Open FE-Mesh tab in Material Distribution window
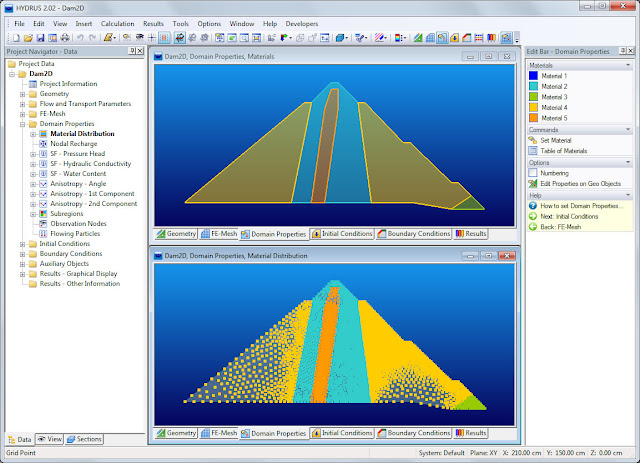640x463 pixels. [x=219, y=433]
